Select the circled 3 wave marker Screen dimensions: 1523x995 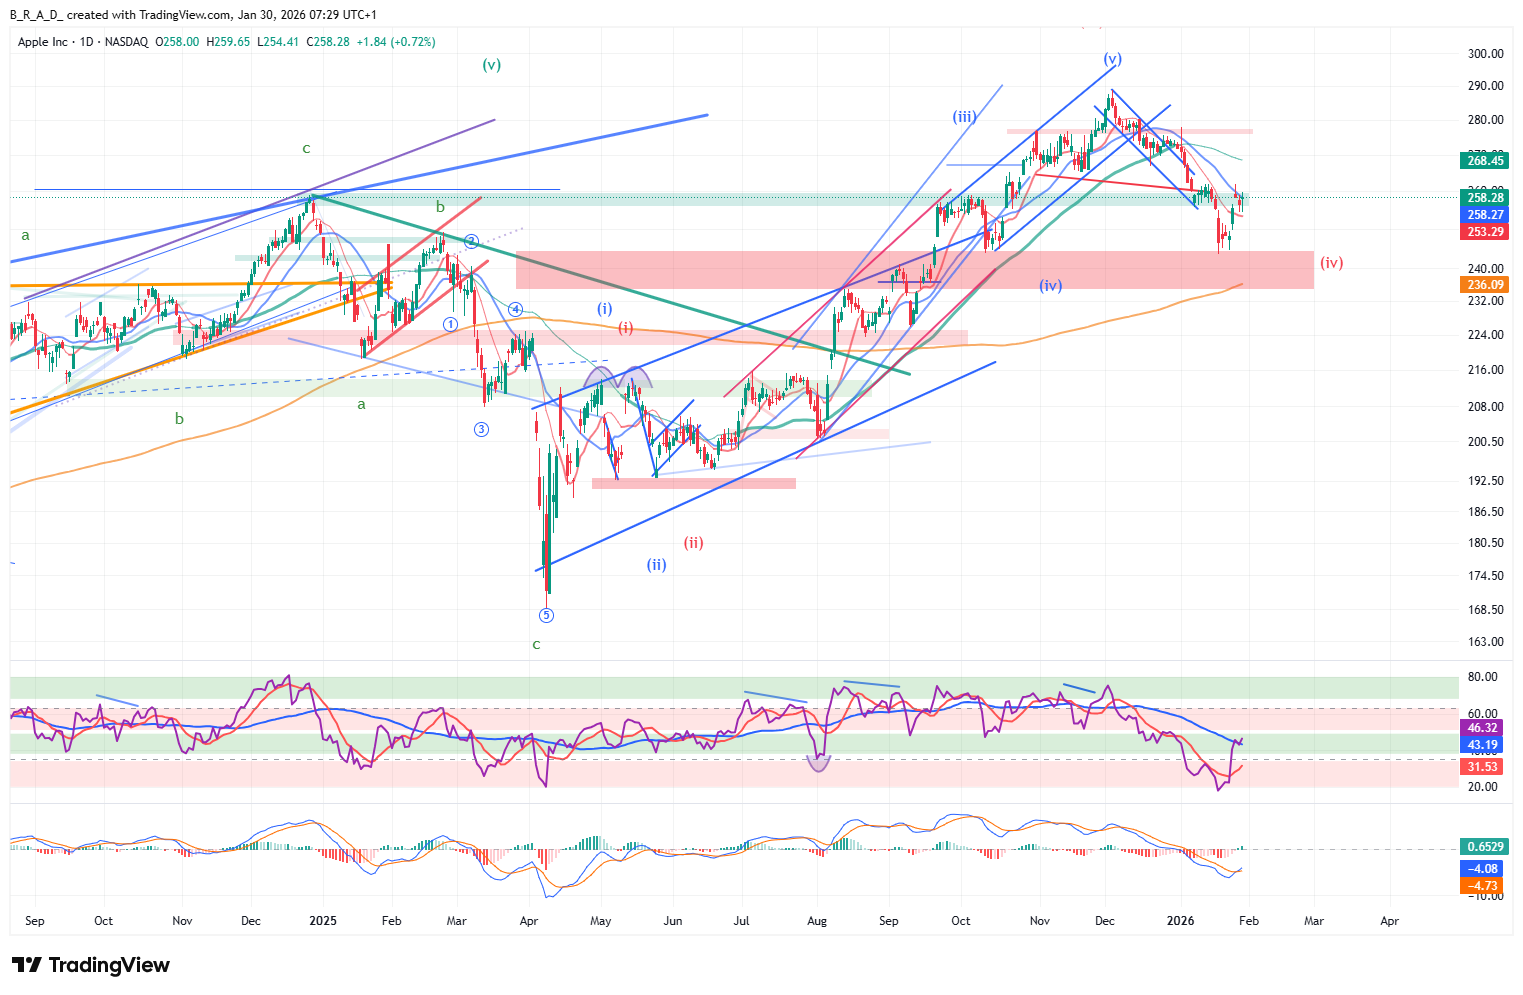pyautogui.click(x=481, y=430)
